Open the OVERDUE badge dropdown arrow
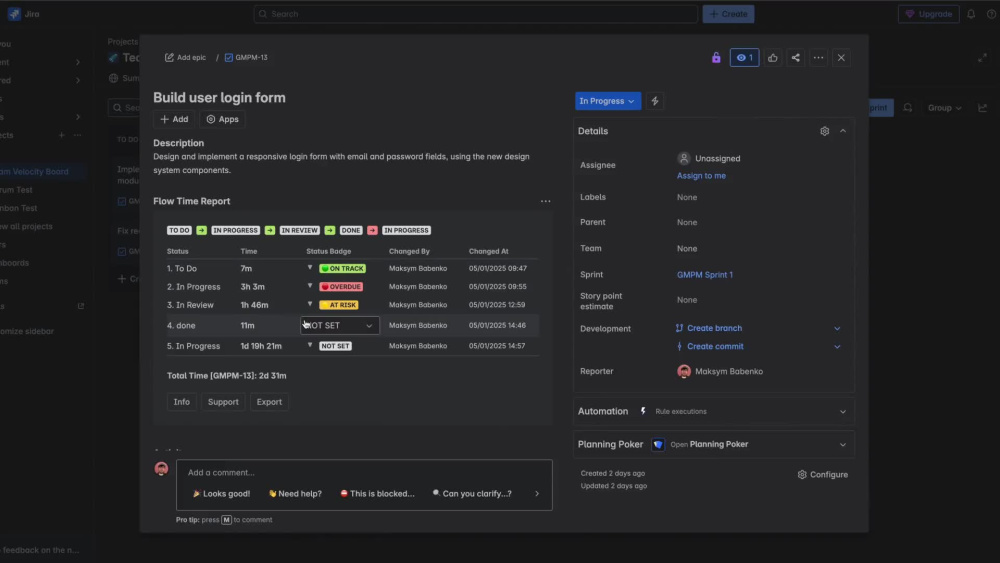Screen dimensions: 1000x563 (310, 286)
